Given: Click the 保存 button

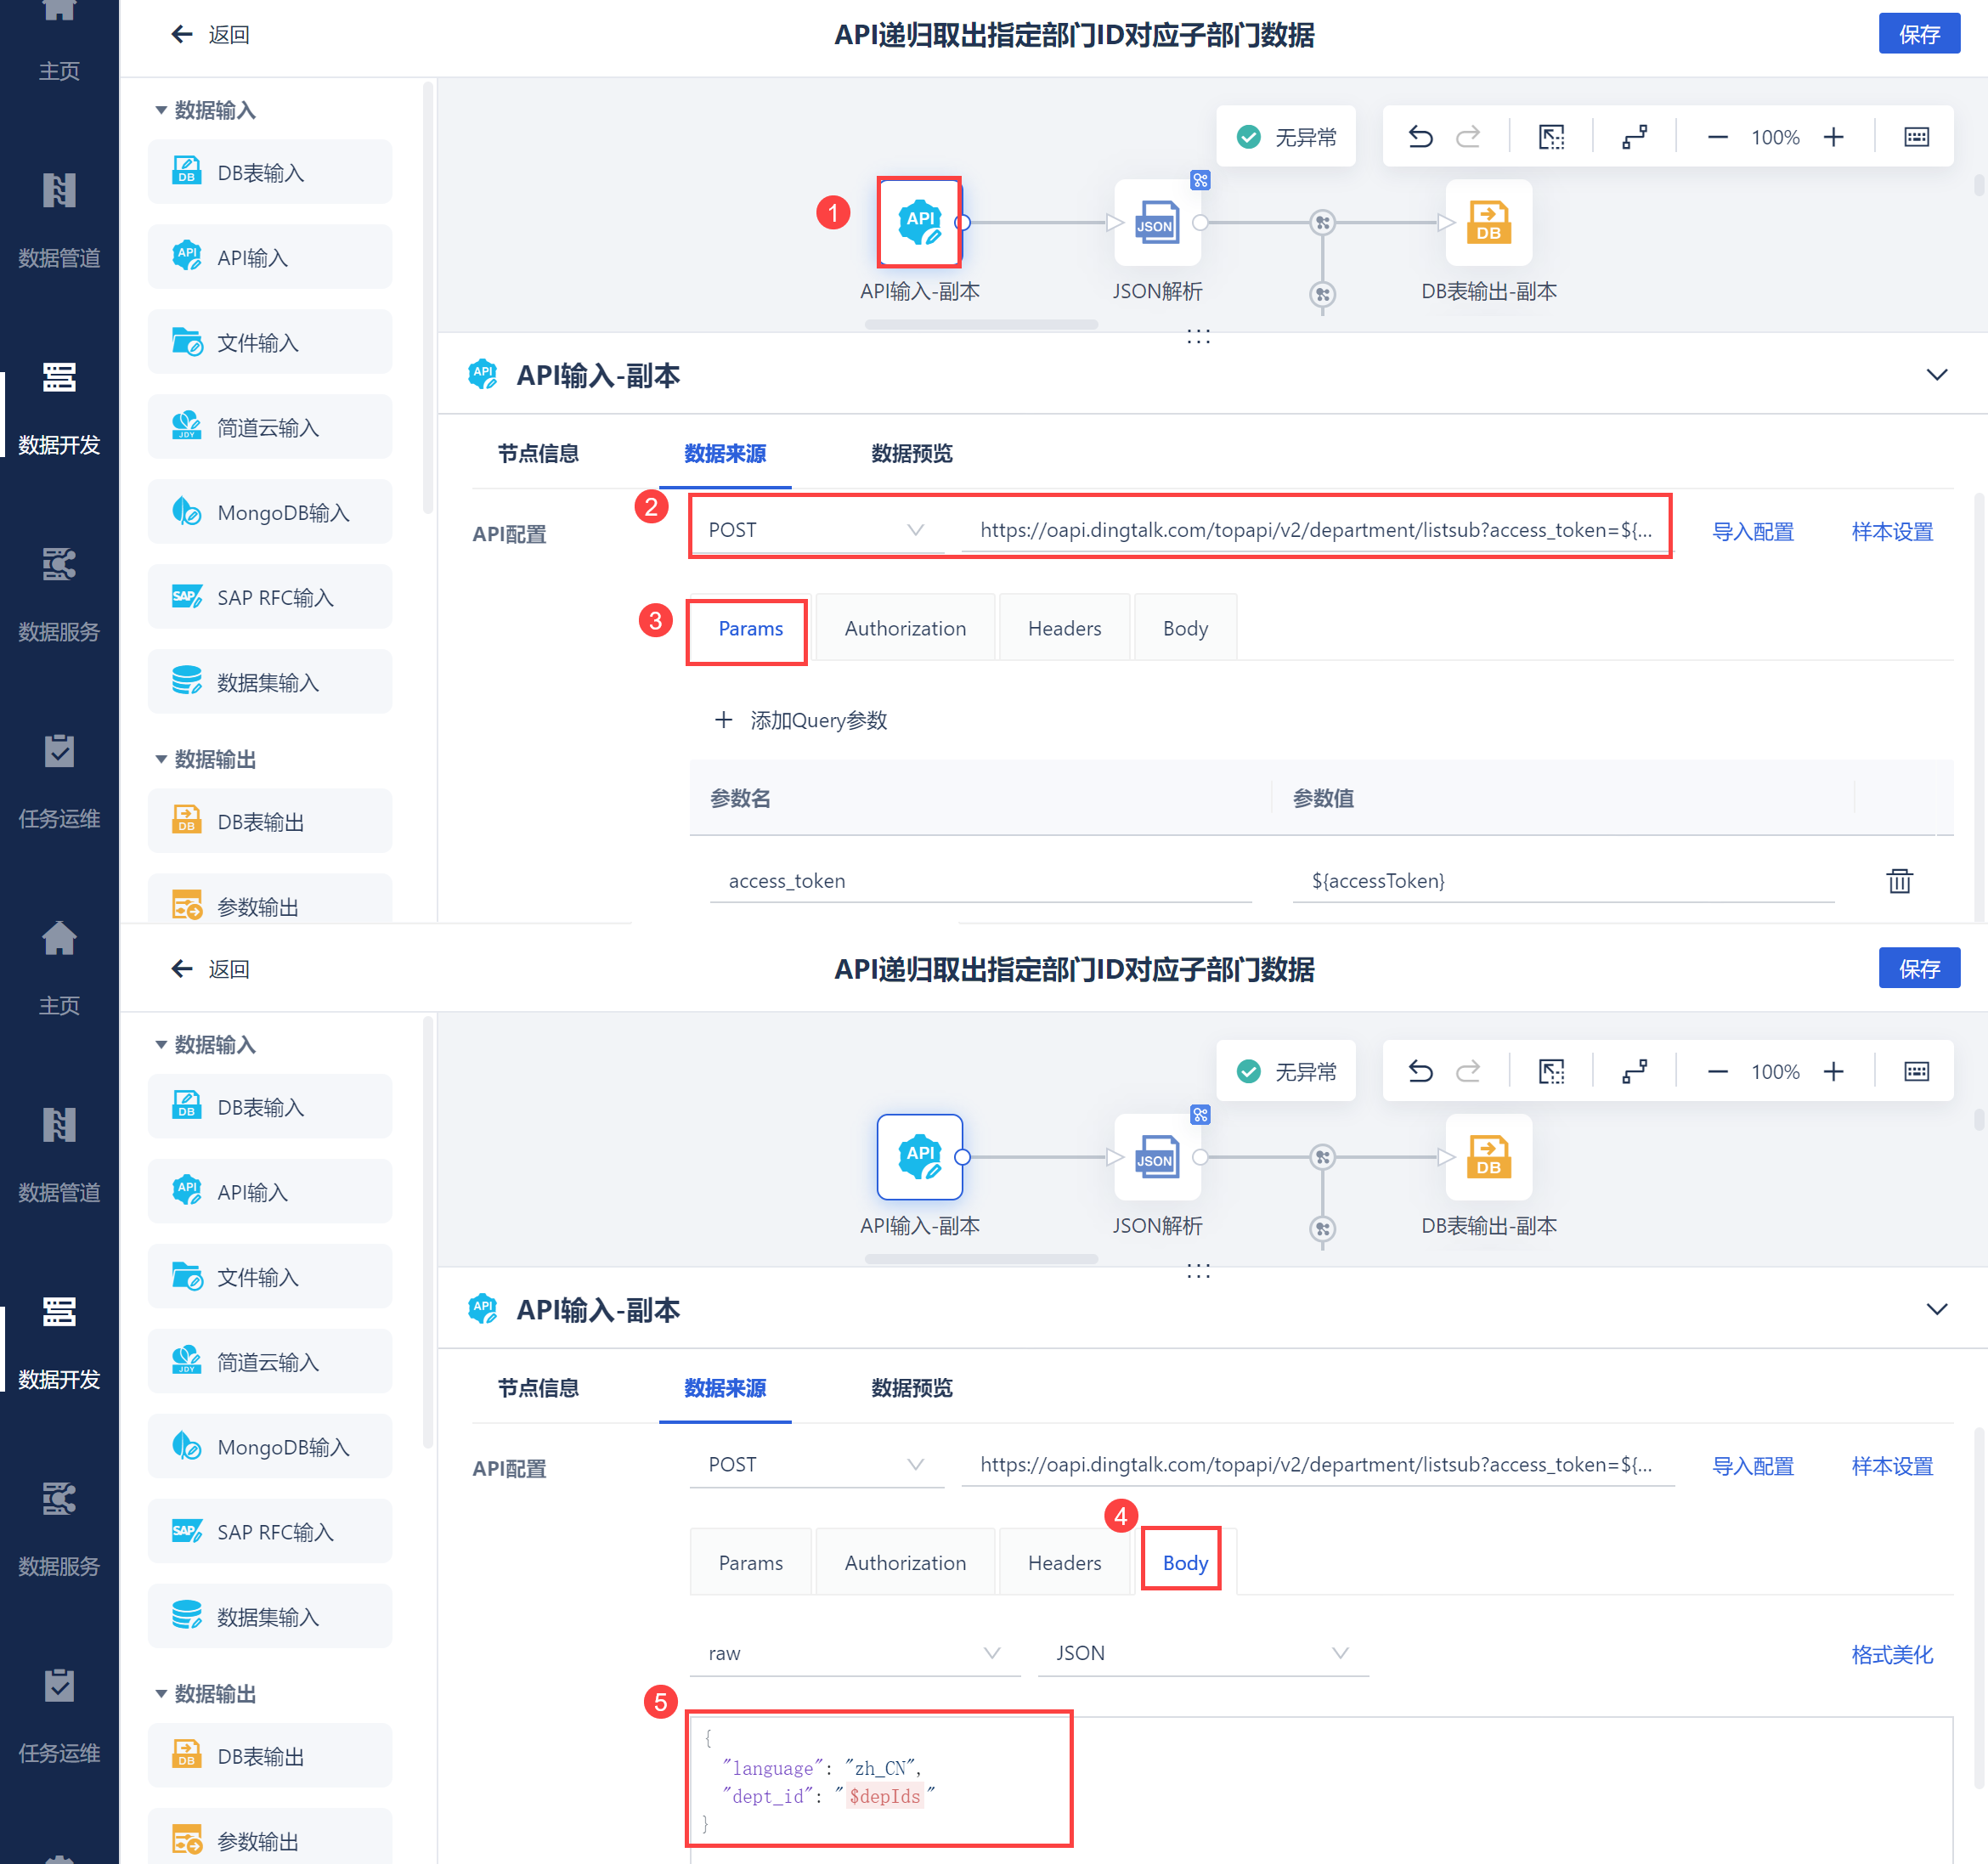Looking at the screenshot, I should click(1918, 35).
